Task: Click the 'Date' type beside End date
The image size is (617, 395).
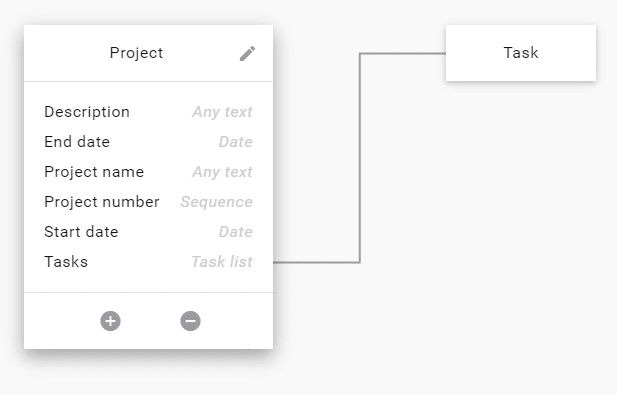Action: point(236,142)
